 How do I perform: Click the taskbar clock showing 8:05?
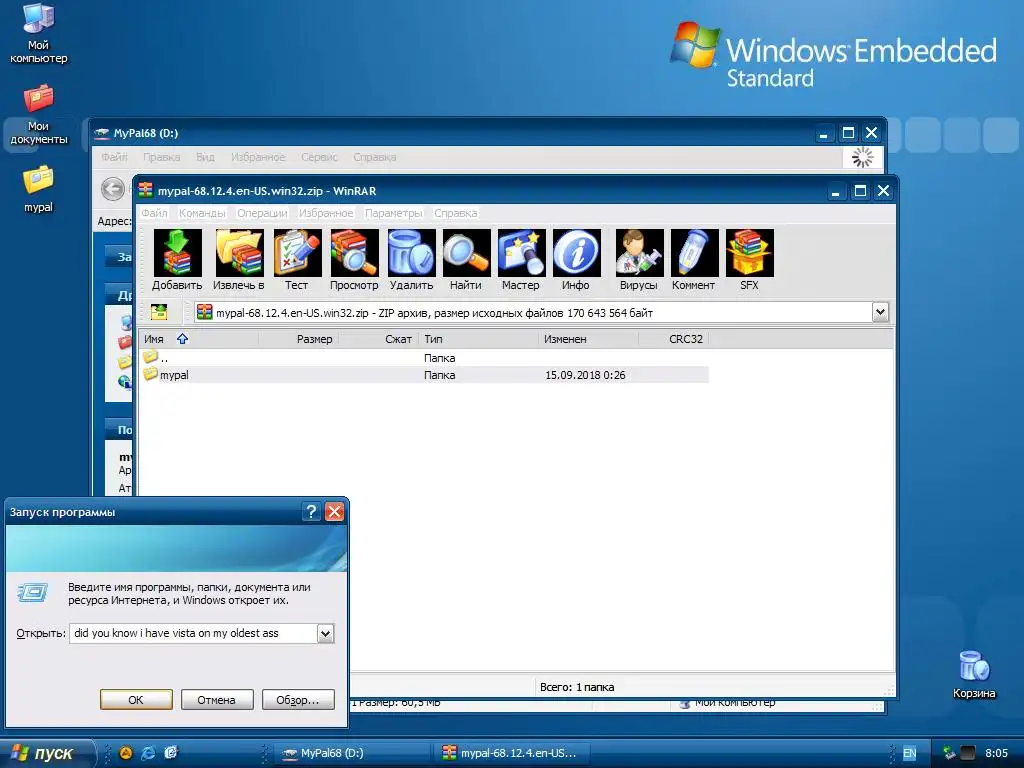tap(997, 753)
